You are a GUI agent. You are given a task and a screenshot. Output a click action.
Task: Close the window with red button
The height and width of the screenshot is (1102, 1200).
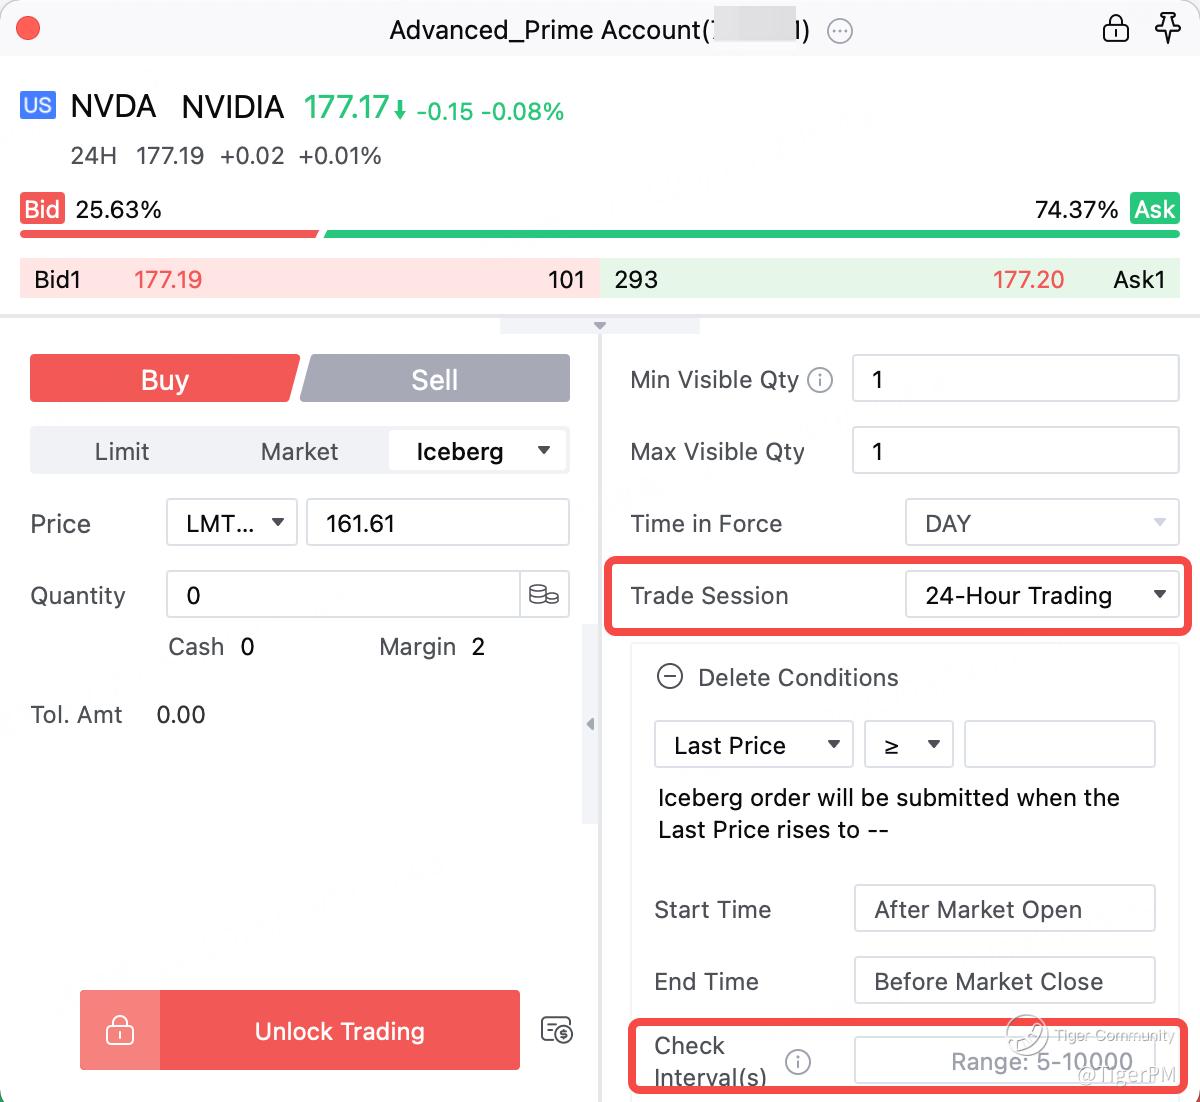(x=28, y=28)
